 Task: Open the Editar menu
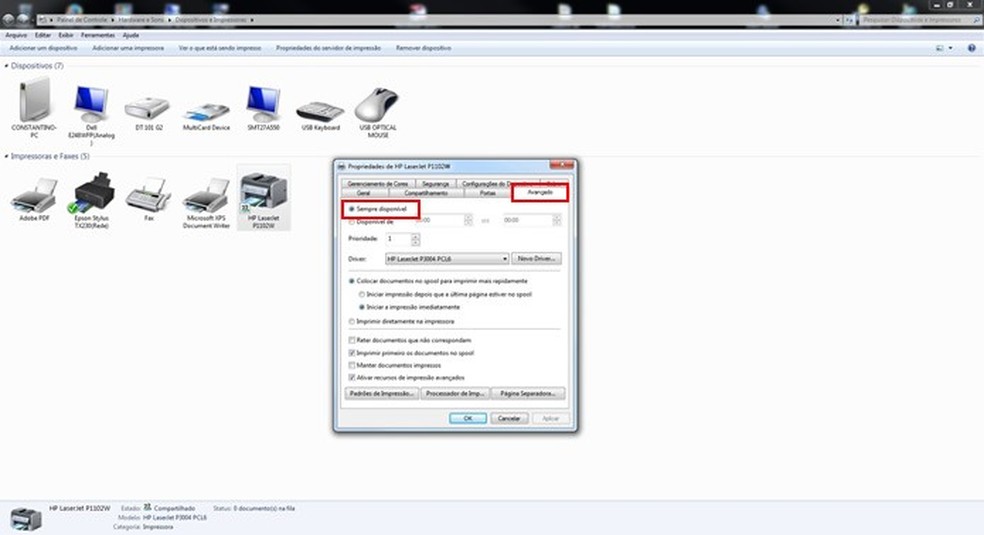coord(43,35)
